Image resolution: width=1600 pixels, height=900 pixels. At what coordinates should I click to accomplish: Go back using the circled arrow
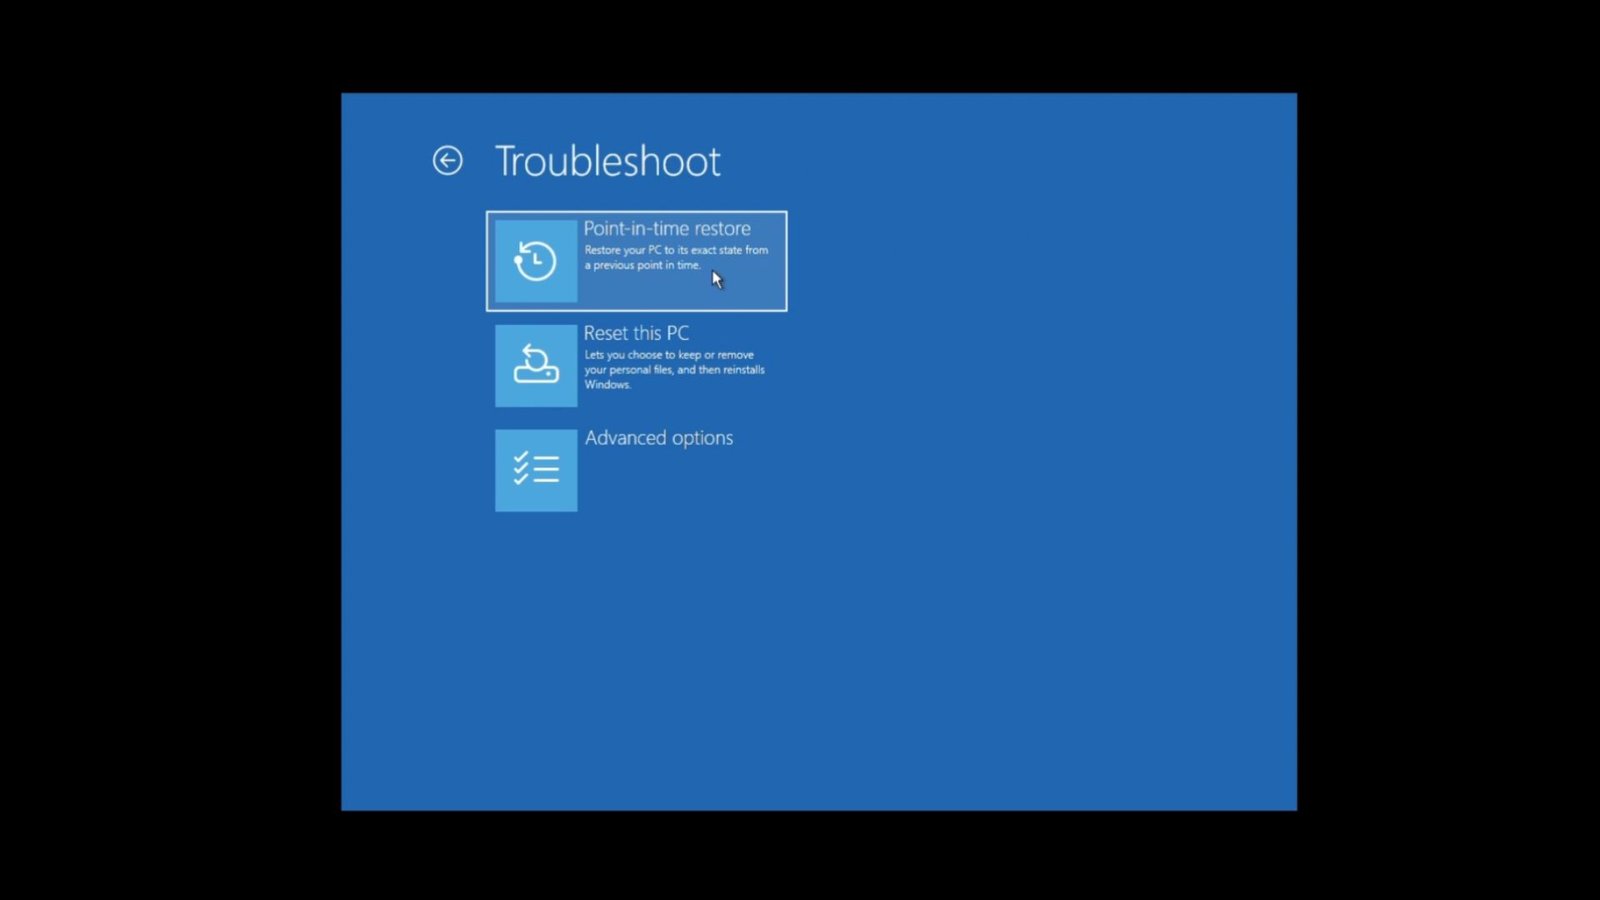447,160
